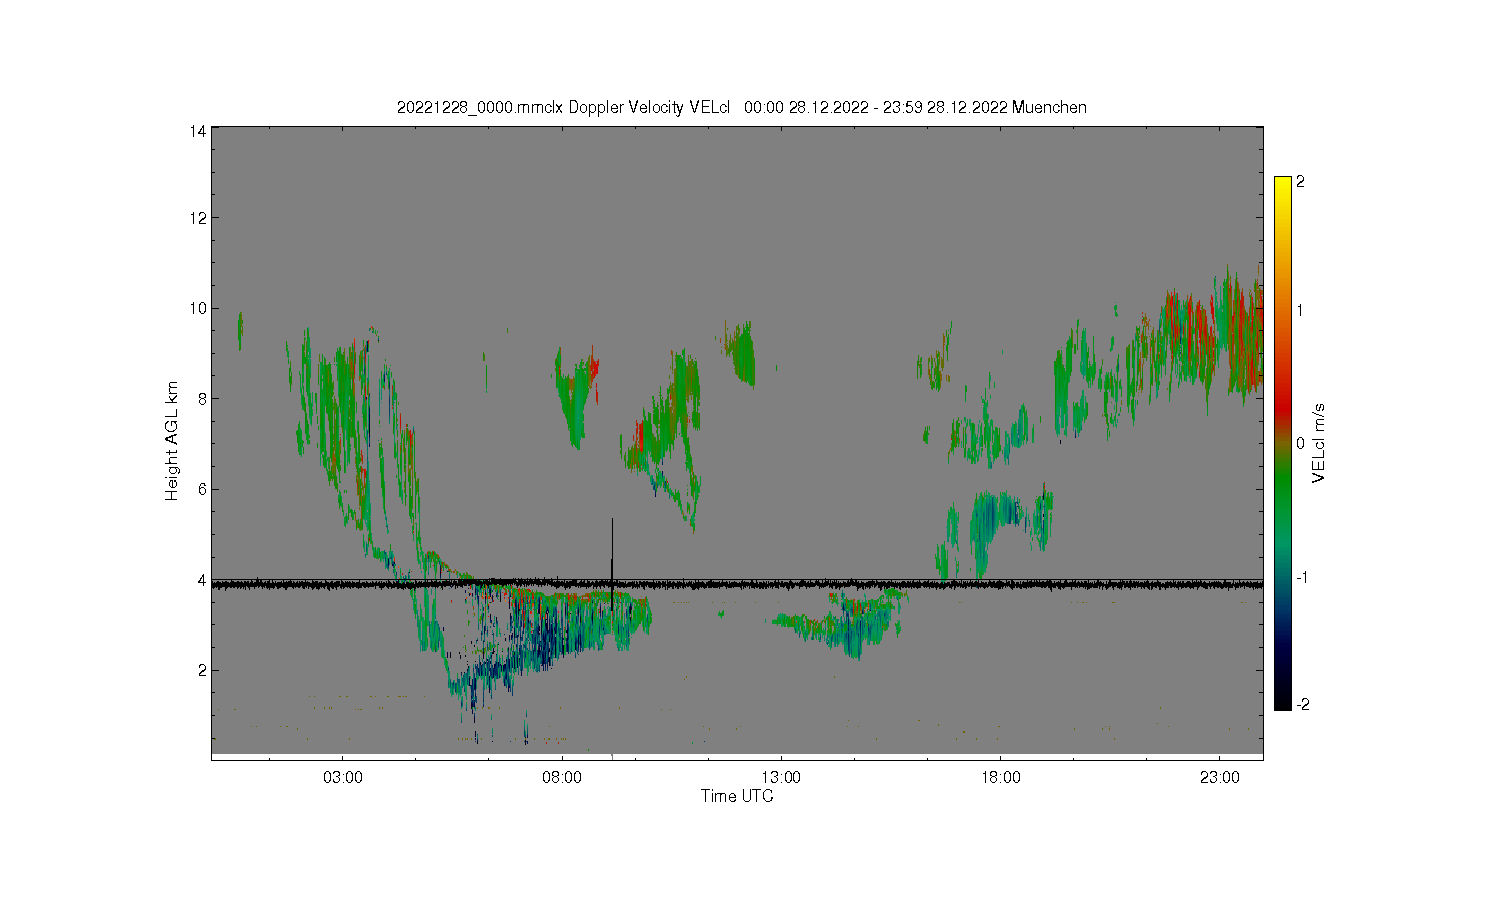Click the plot title mentioning Doppler Velocity VELcl

pos(741,107)
